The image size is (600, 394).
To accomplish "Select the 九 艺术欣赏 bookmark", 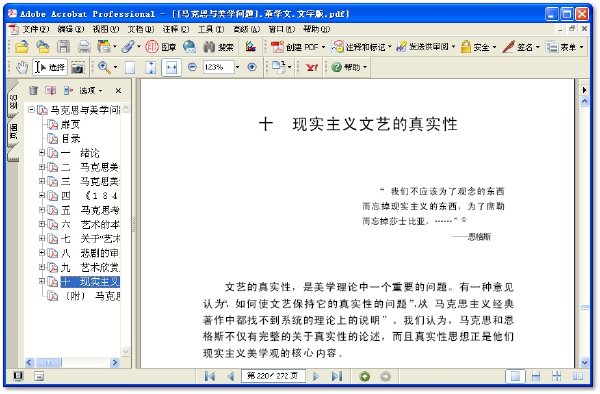I will click(90, 267).
